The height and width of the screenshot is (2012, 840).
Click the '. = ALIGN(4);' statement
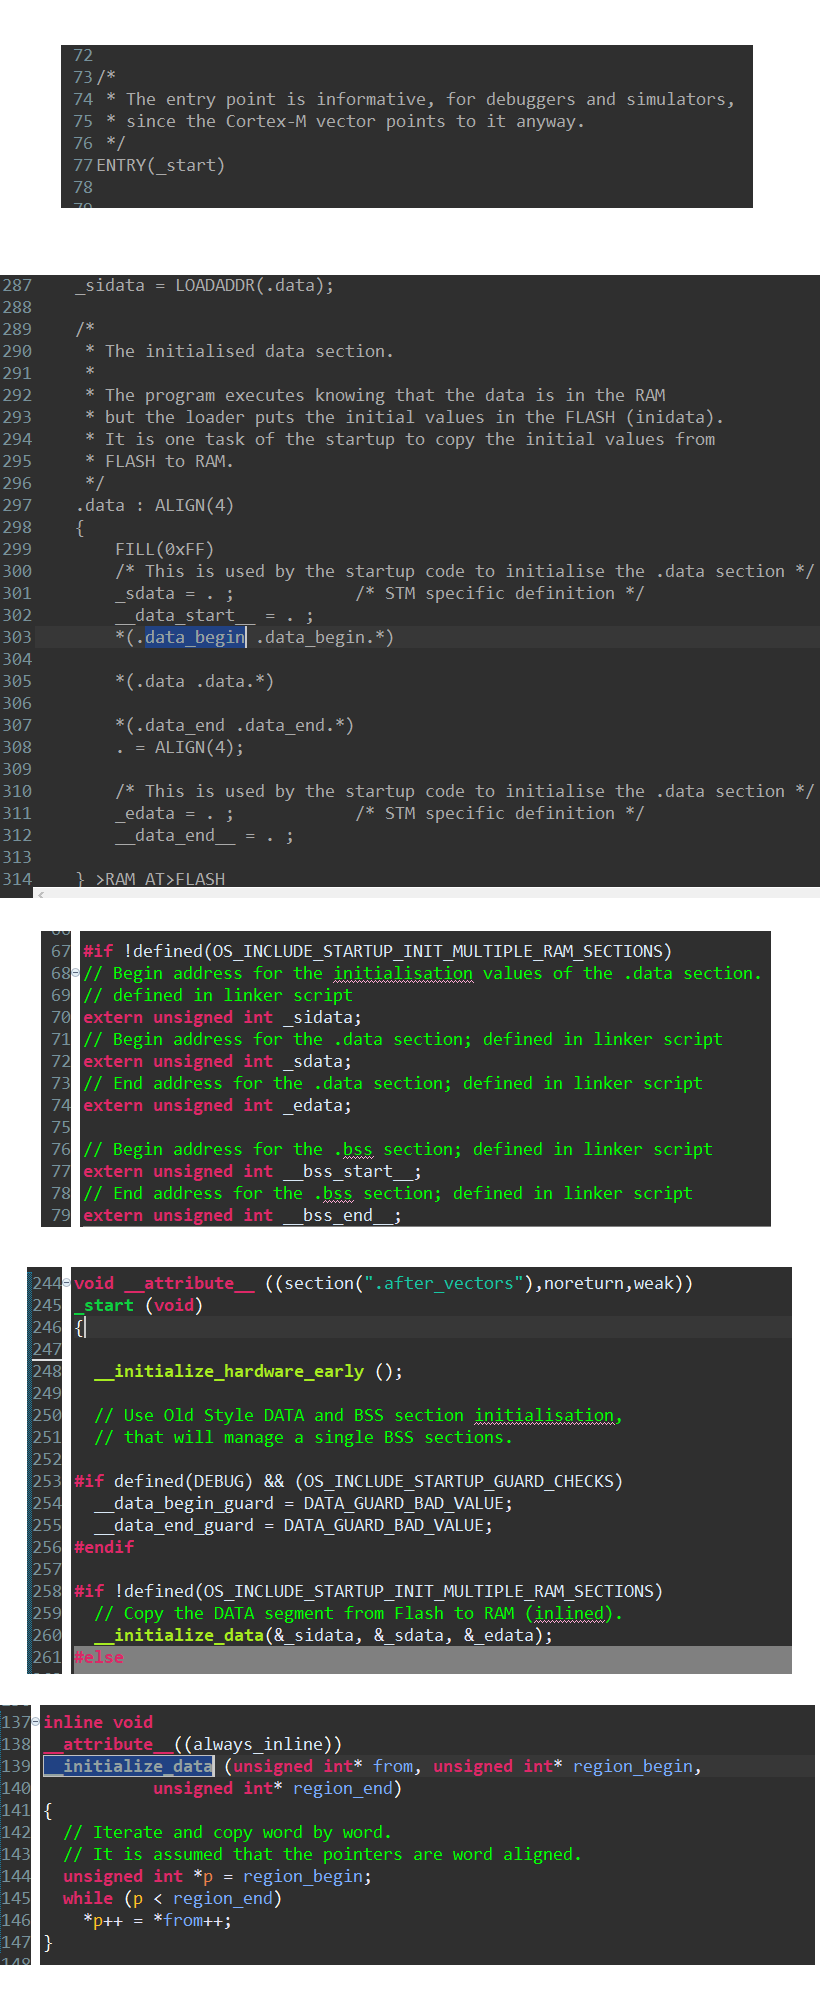click(x=180, y=747)
